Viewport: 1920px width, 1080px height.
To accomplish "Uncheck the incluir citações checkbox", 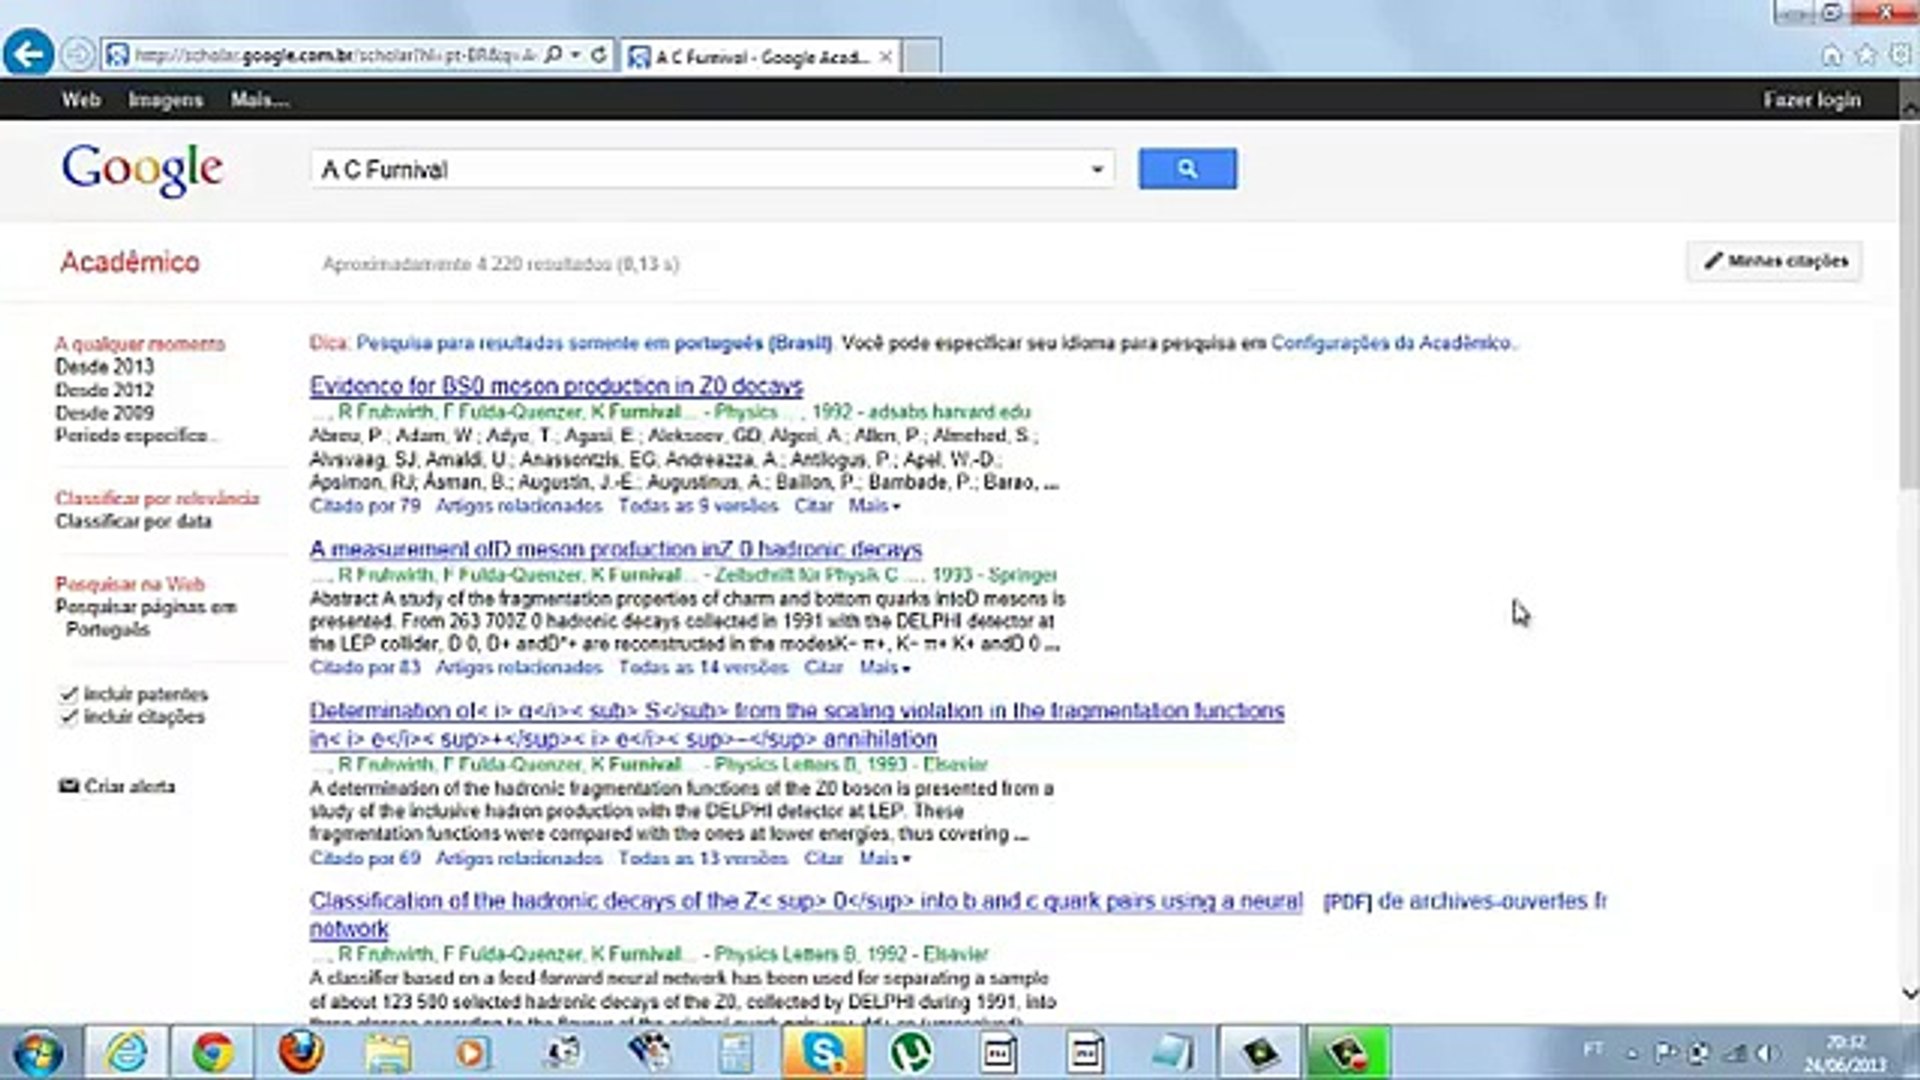I will (x=68, y=717).
